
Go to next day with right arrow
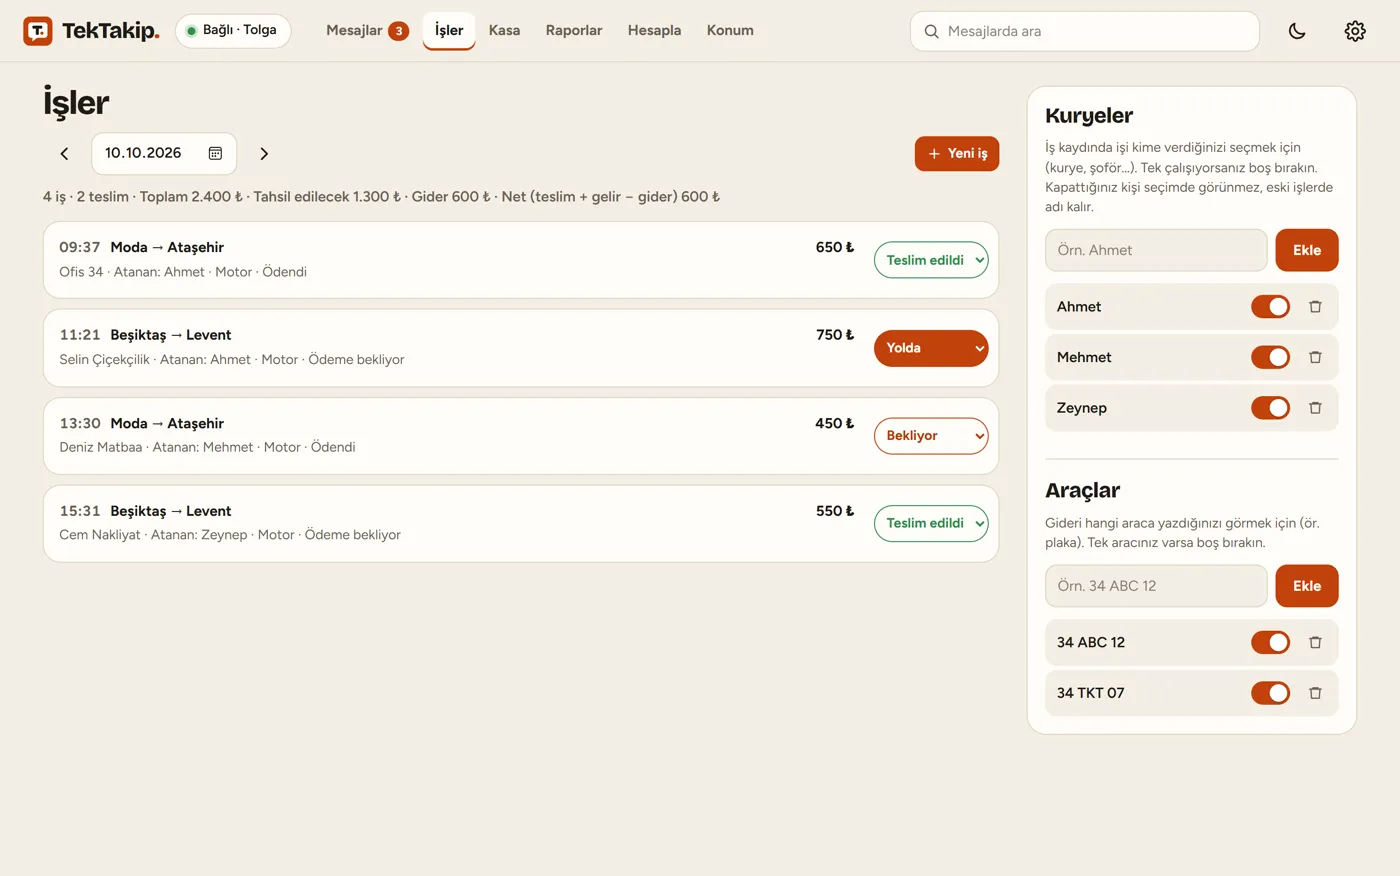click(x=264, y=154)
